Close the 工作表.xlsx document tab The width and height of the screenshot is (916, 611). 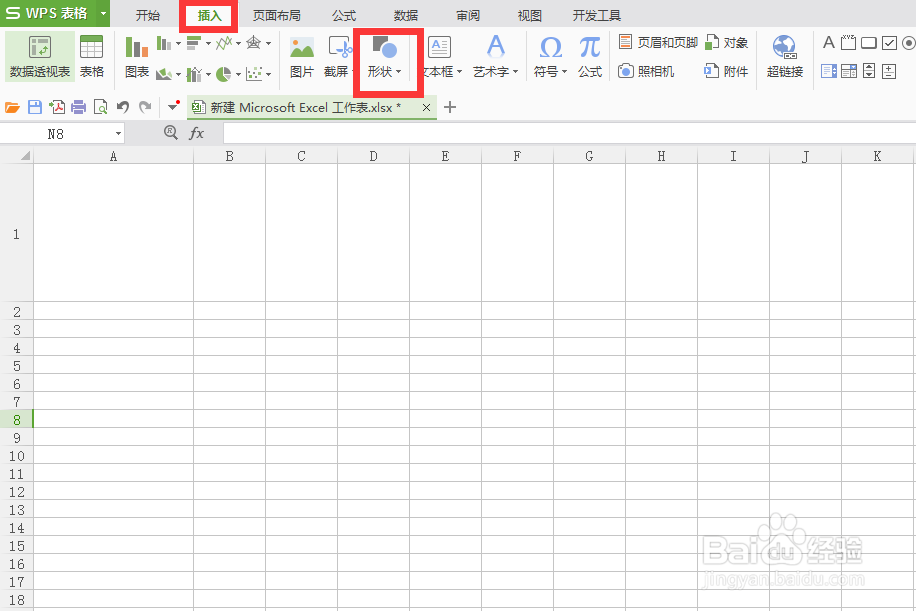426,107
